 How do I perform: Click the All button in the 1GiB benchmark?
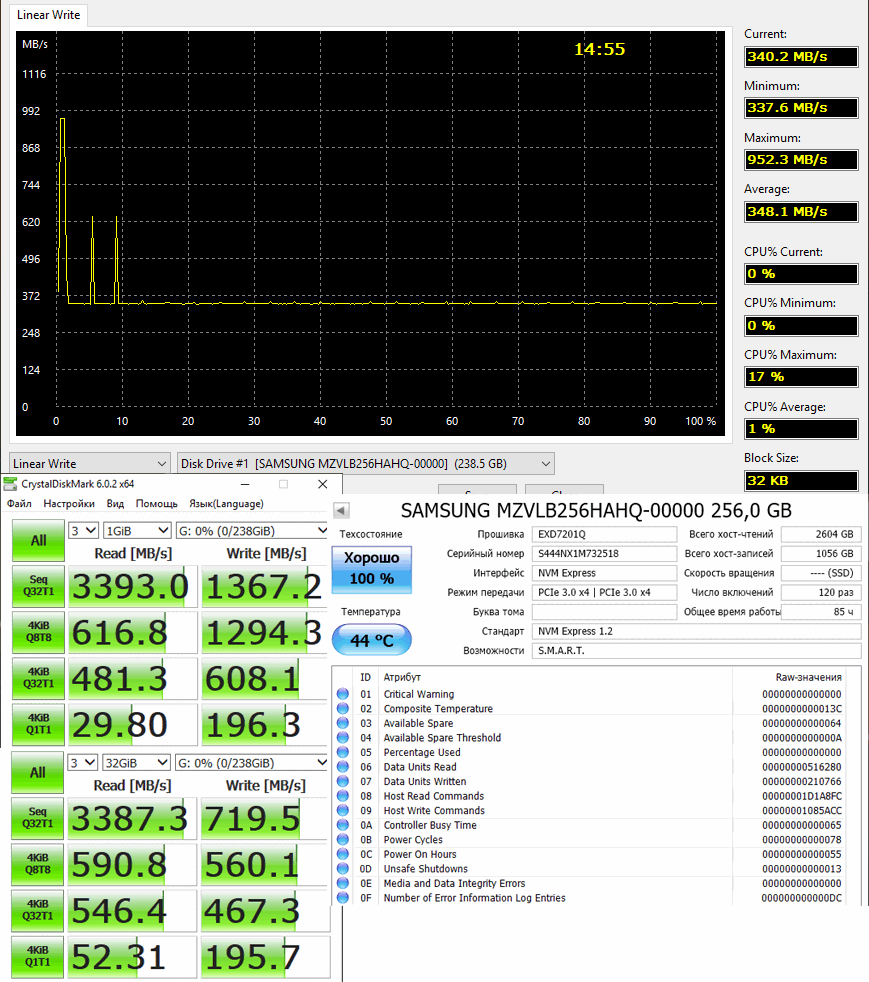(x=38, y=540)
